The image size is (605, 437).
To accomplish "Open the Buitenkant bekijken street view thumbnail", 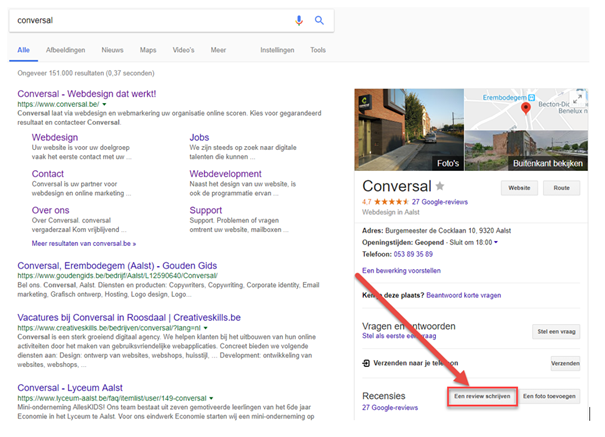I will coord(526,150).
